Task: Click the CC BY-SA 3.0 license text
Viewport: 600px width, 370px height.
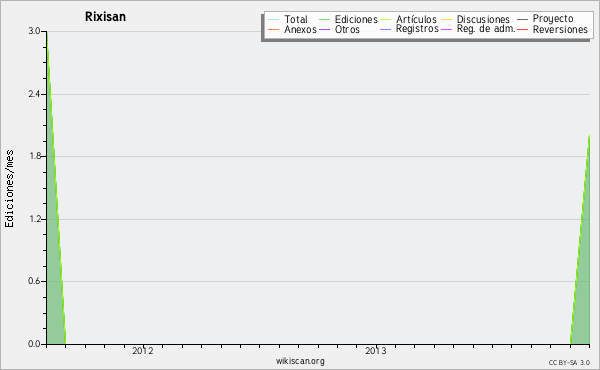Action: [x=569, y=363]
